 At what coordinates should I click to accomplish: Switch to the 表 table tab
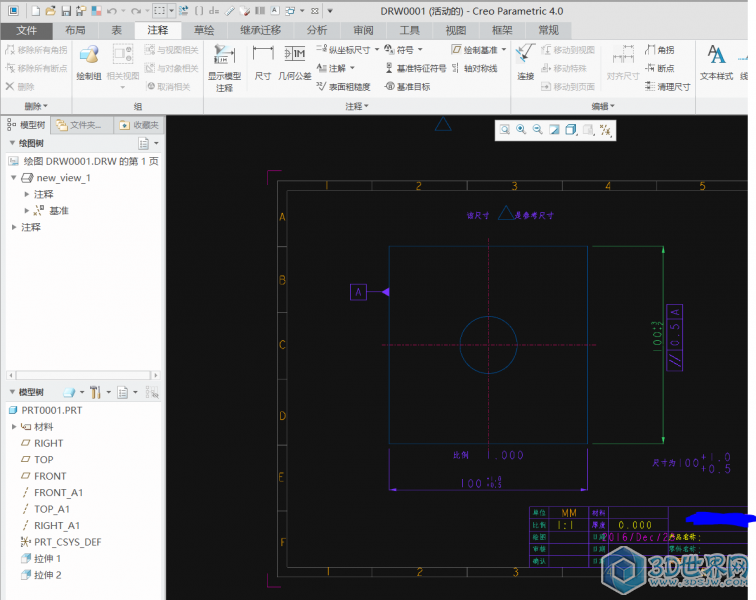pos(117,30)
